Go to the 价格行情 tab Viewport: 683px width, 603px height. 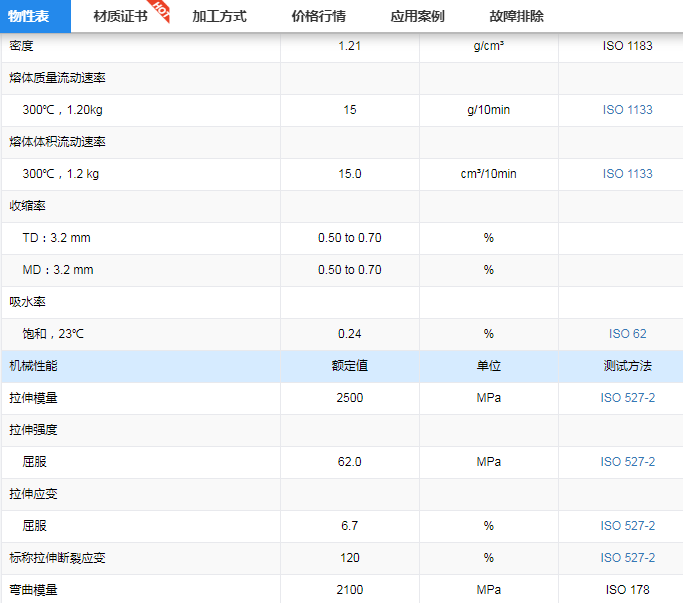pos(318,16)
